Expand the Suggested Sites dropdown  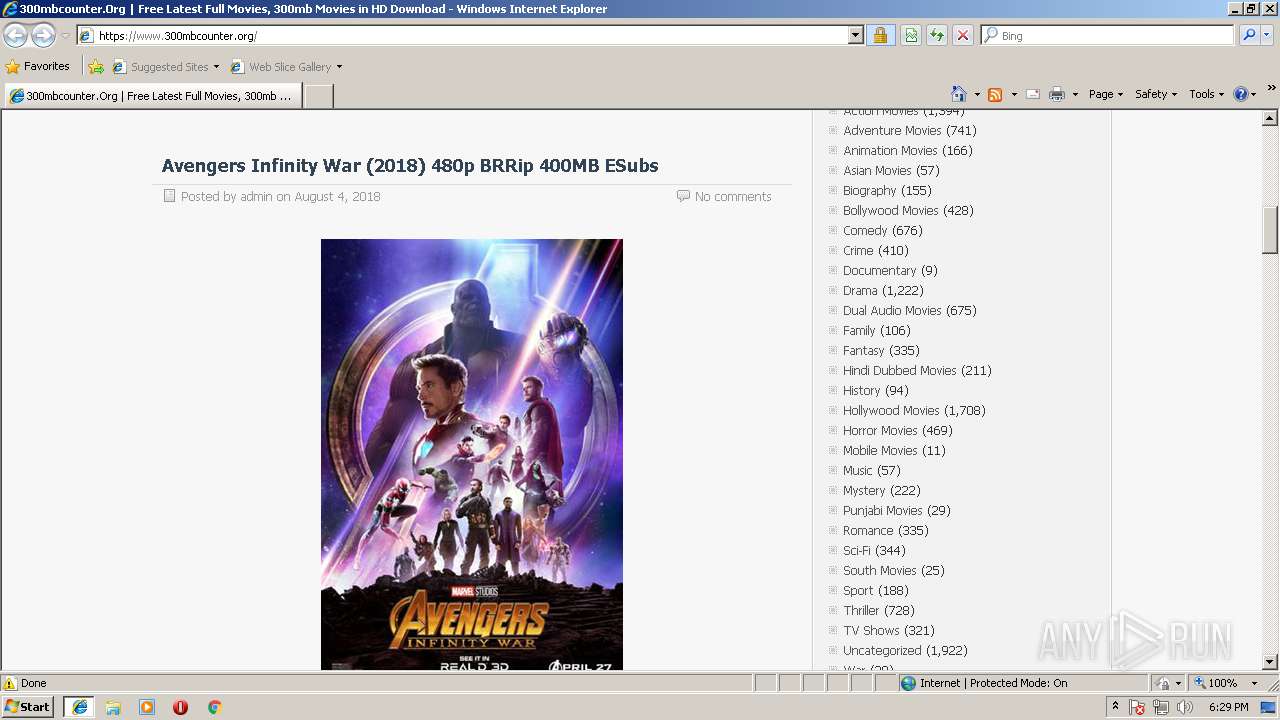216,67
